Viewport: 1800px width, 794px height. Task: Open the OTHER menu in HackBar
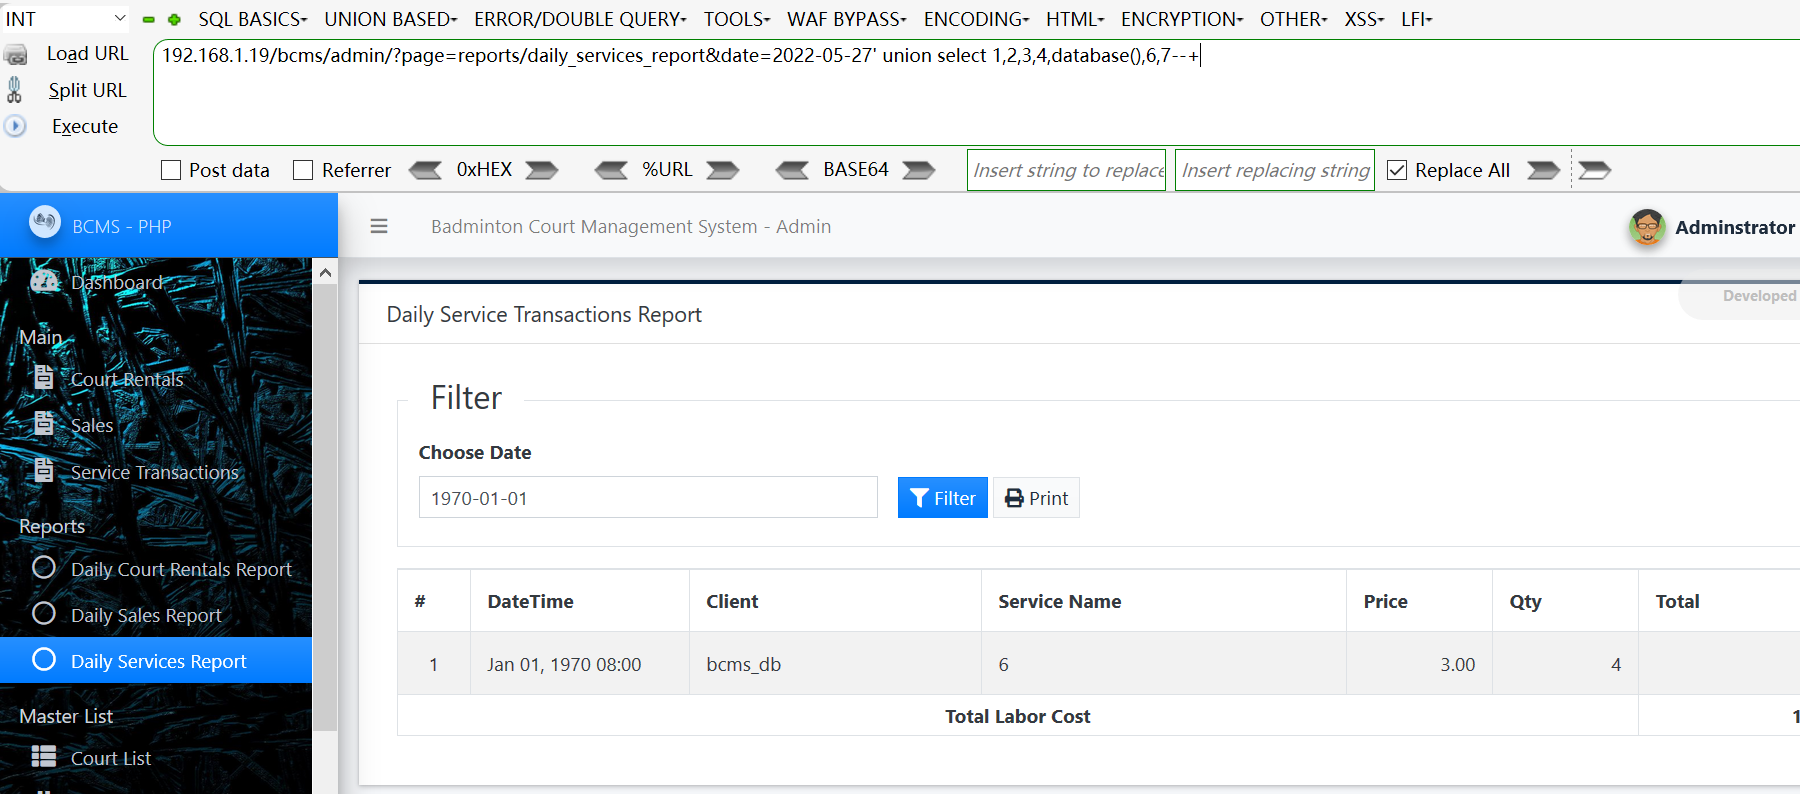1293,19
